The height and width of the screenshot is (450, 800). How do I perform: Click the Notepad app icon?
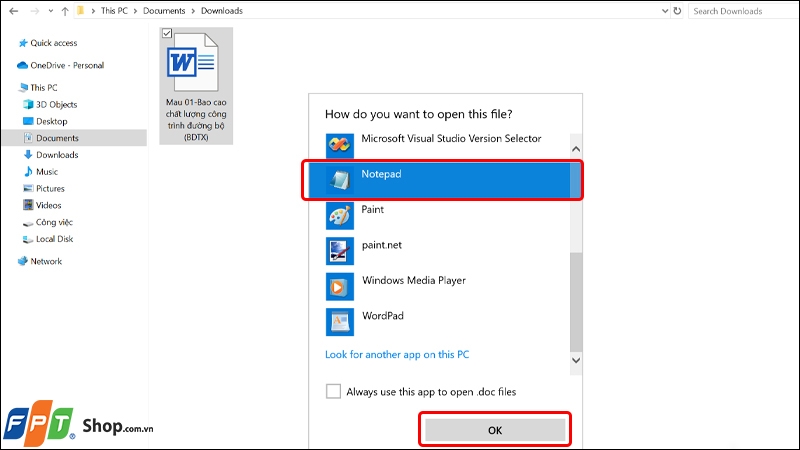coord(340,180)
